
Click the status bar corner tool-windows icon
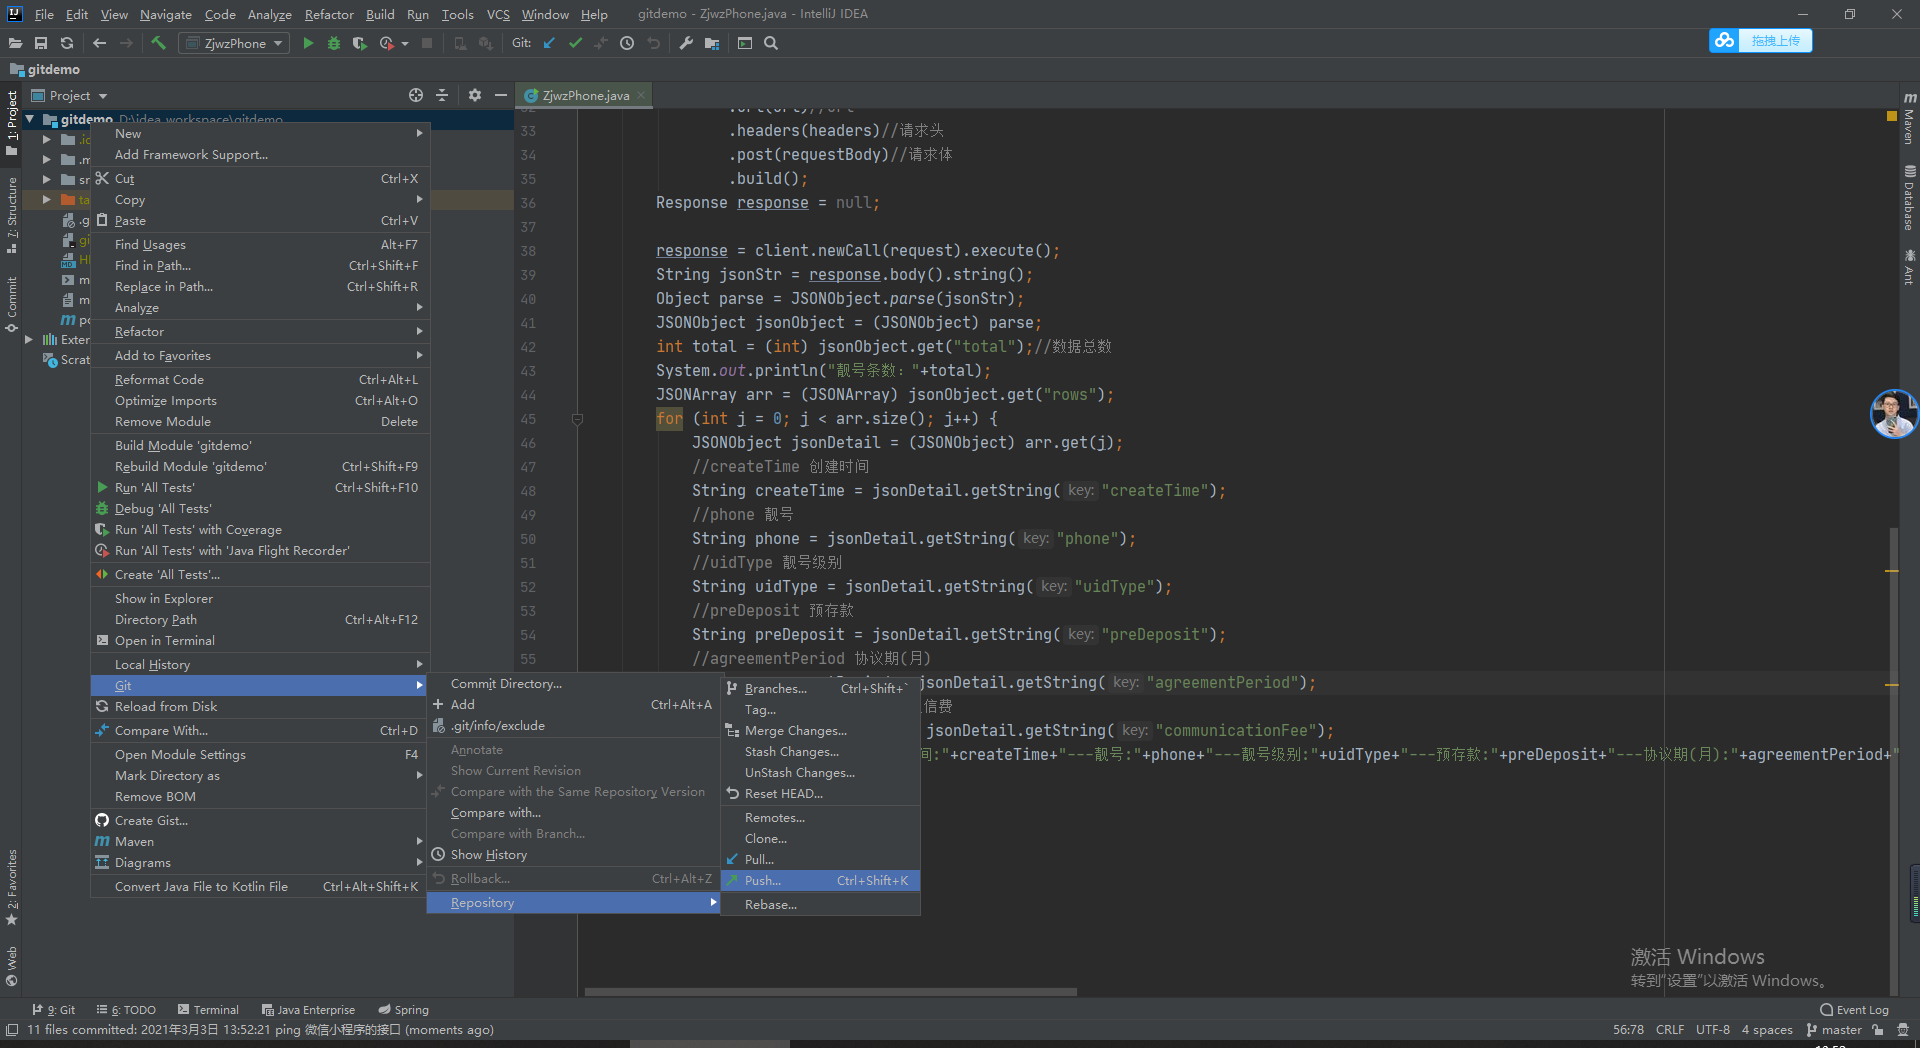(12, 1030)
